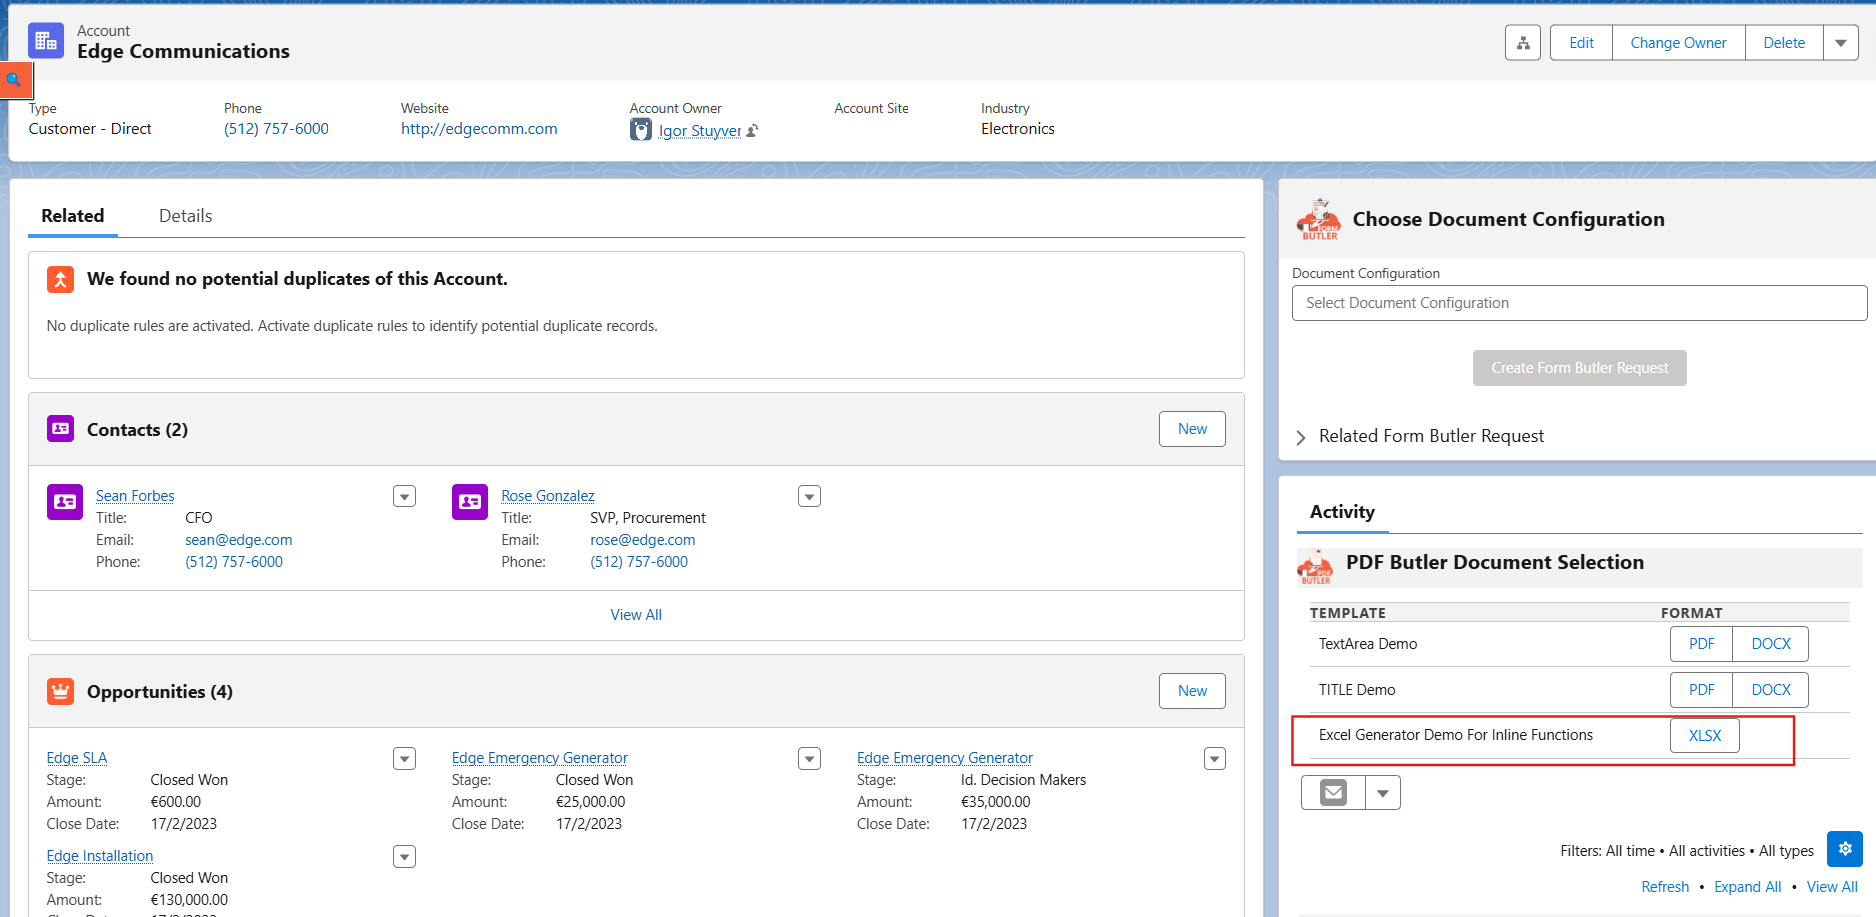Viewport: 1876px width, 917px height.
Task: Switch to the Details tab
Action: (185, 216)
